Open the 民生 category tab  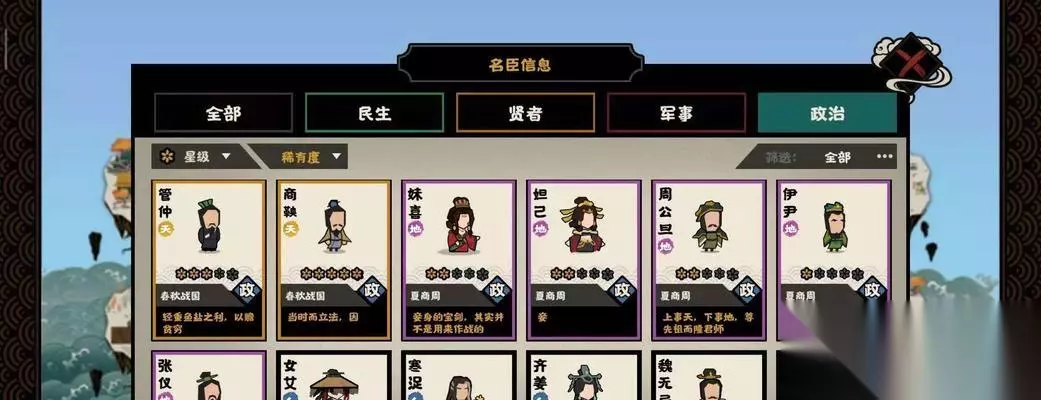374,113
